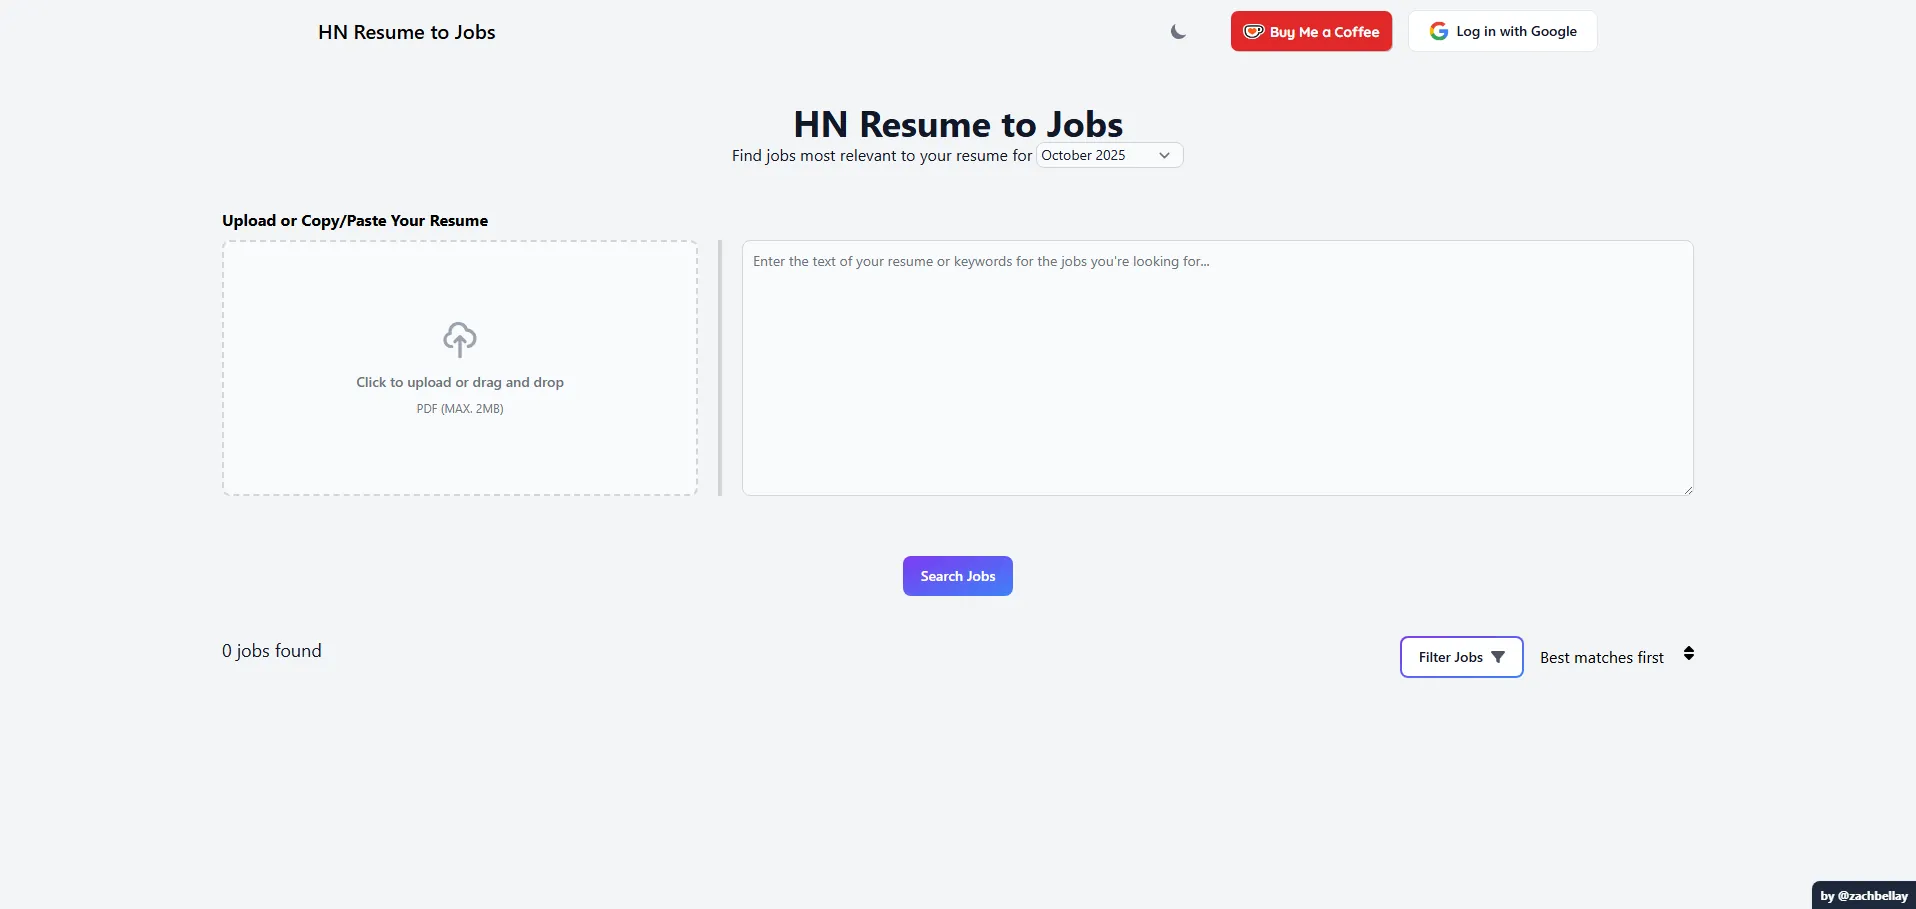Image resolution: width=1916 pixels, height=909 pixels.
Task: Click the 'Click to upload or drag and drop' text
Action: point(460,382)
